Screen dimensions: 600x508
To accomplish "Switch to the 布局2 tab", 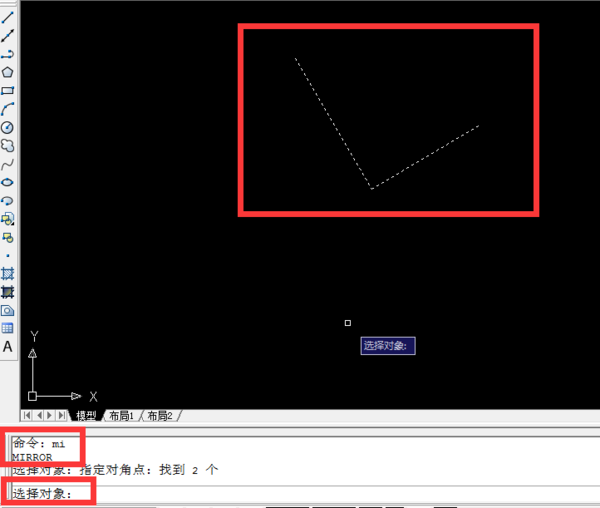I will (160, 416).
